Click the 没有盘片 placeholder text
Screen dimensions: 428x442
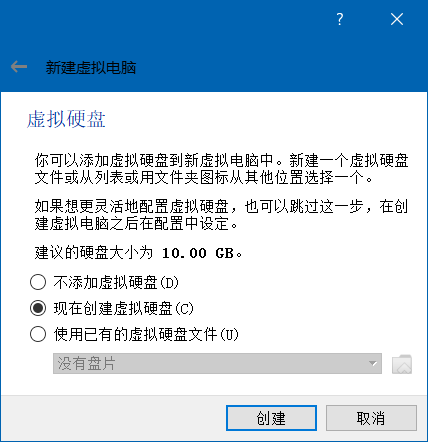(86, 364)
